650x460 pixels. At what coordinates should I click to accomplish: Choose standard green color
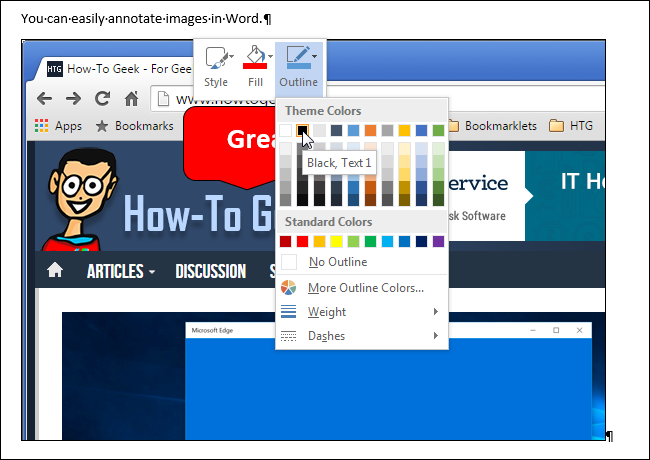370,241
